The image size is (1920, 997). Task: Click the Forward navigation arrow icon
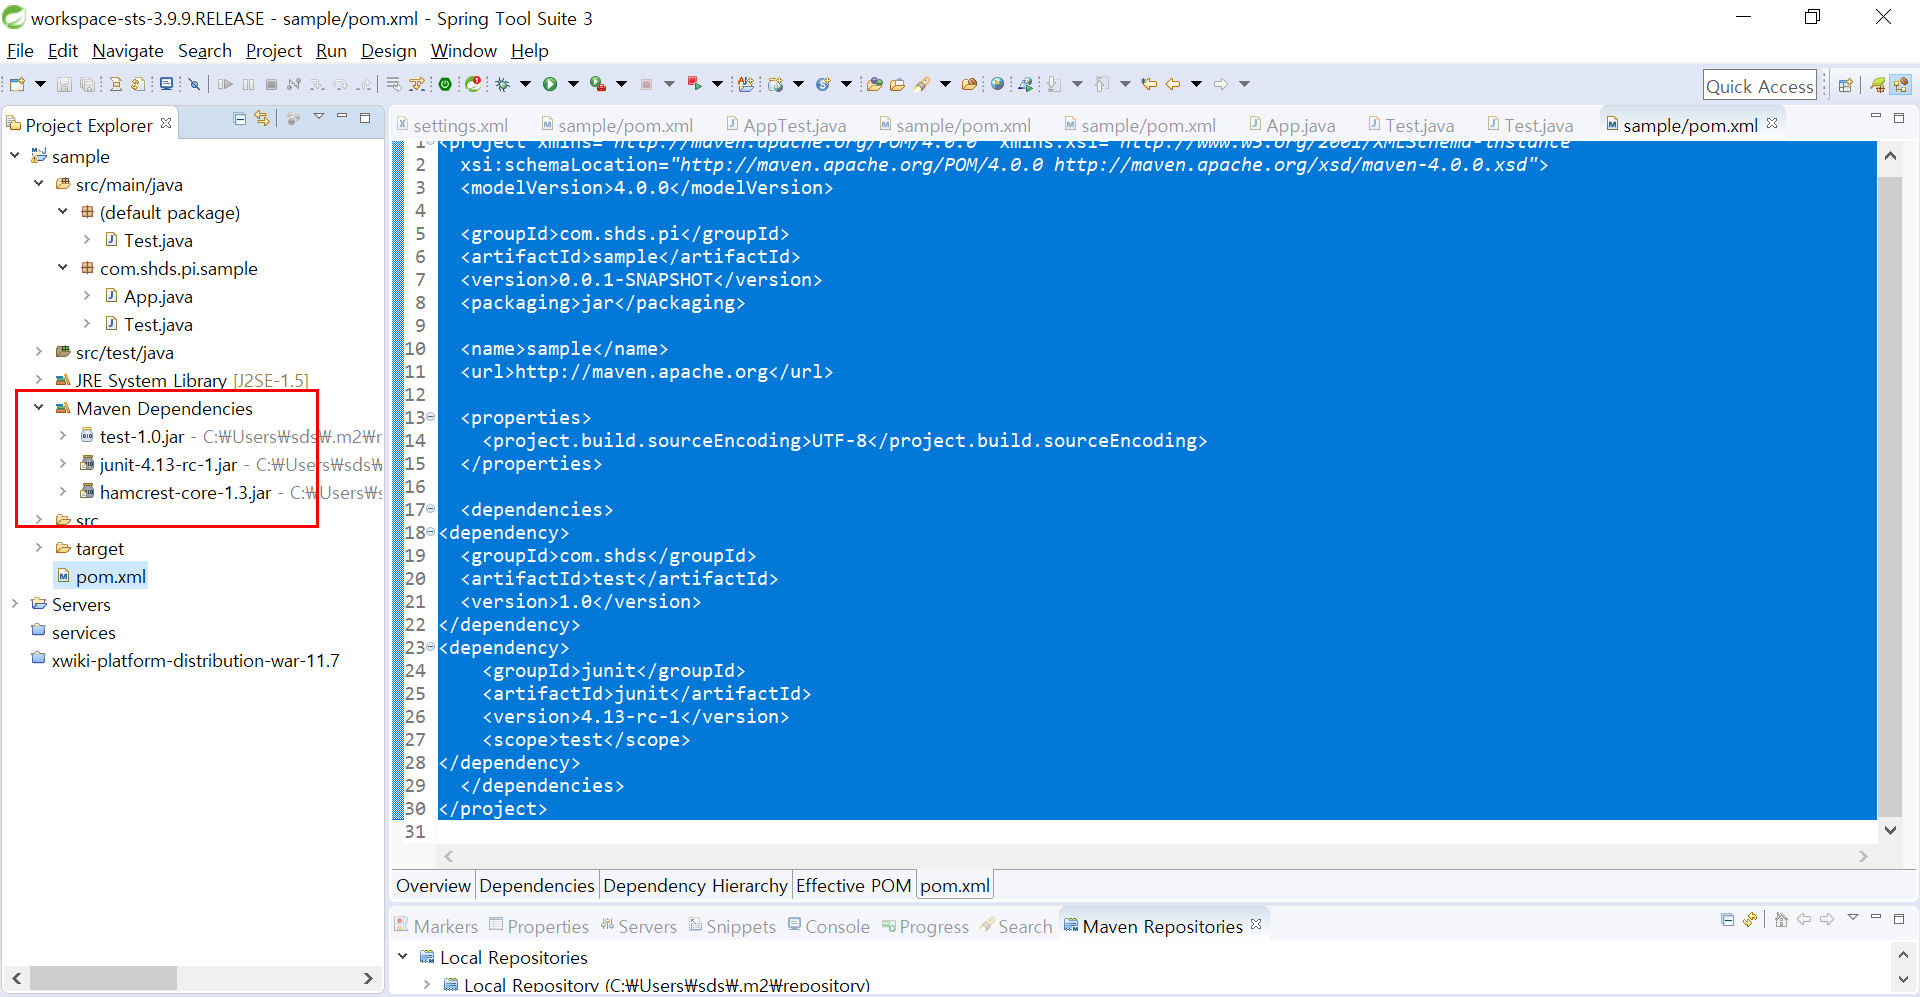1221,84
